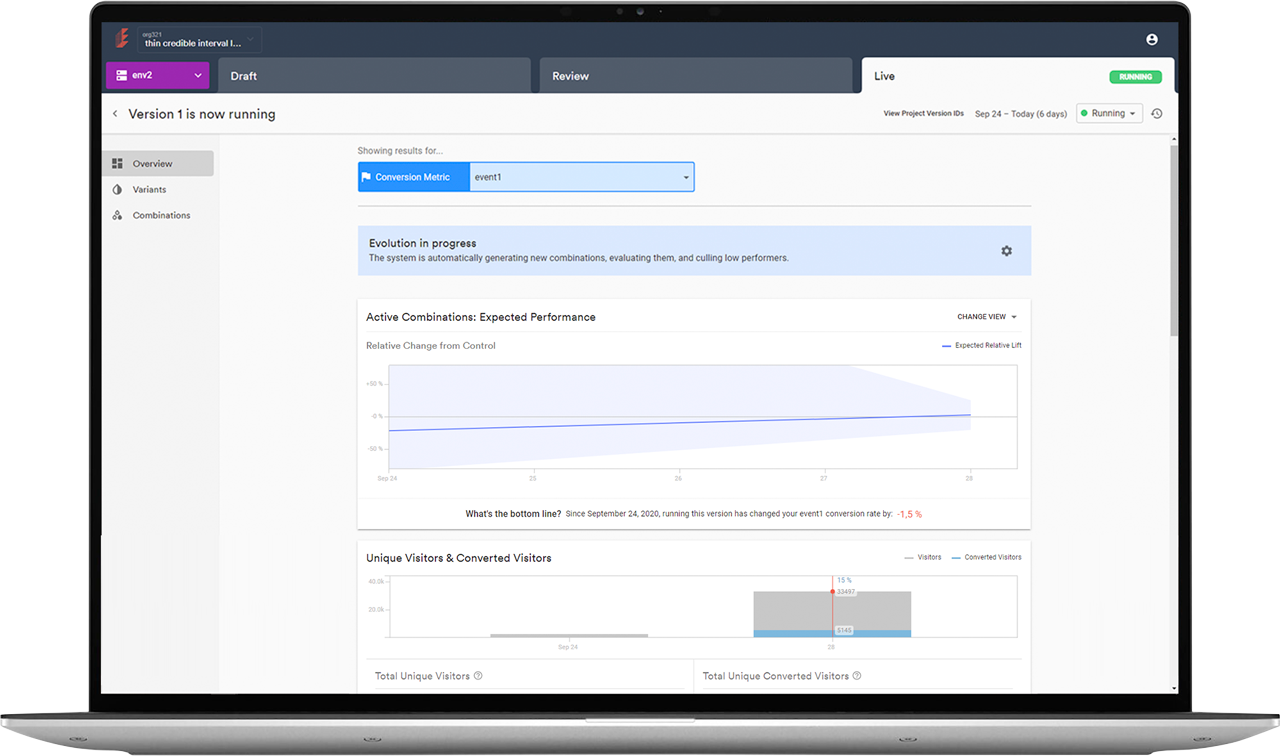Viewport: 1280px width, 756px height.
Task: Click the red marker on visitors chart
Action: [x=832, y=592]
